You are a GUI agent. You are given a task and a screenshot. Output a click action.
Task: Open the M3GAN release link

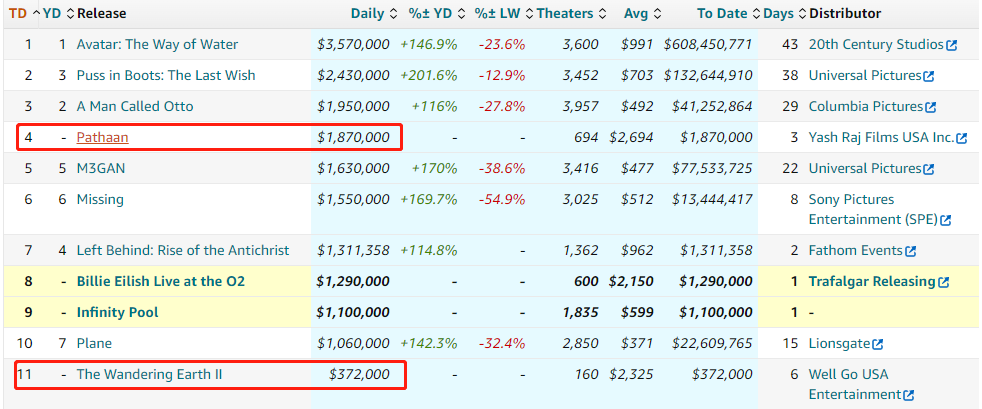click(x=100, y=168)
